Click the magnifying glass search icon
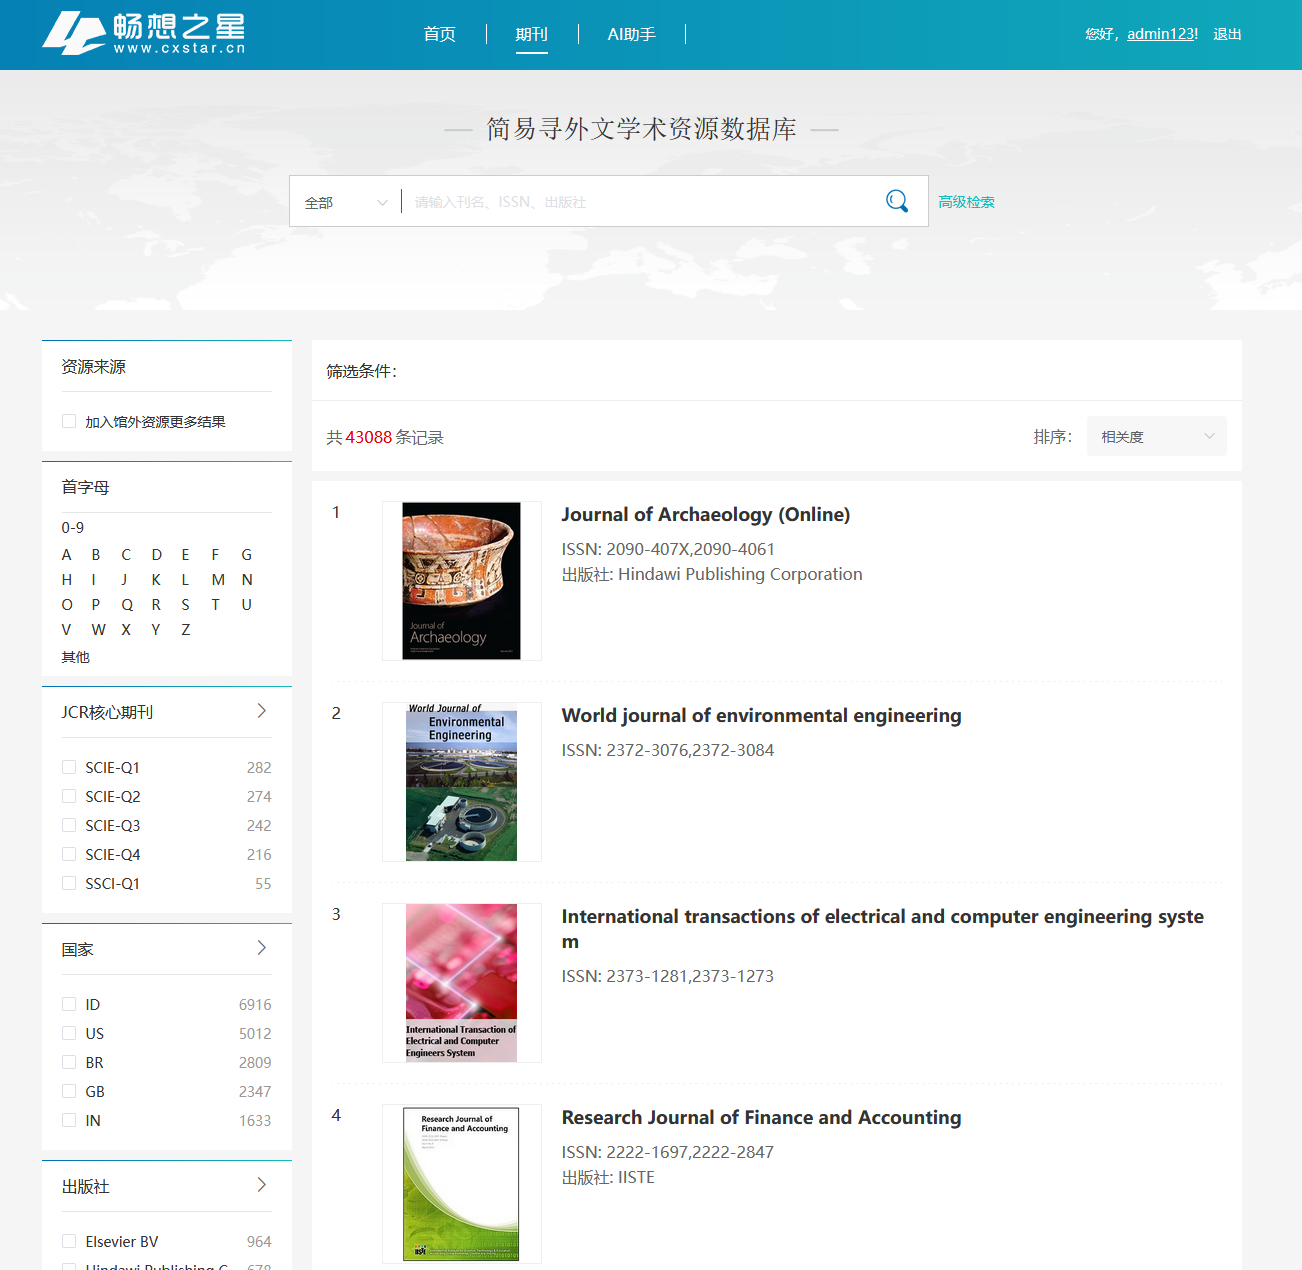The image size is (1302, 1270). pyautogui.click(x=897, y=201)
